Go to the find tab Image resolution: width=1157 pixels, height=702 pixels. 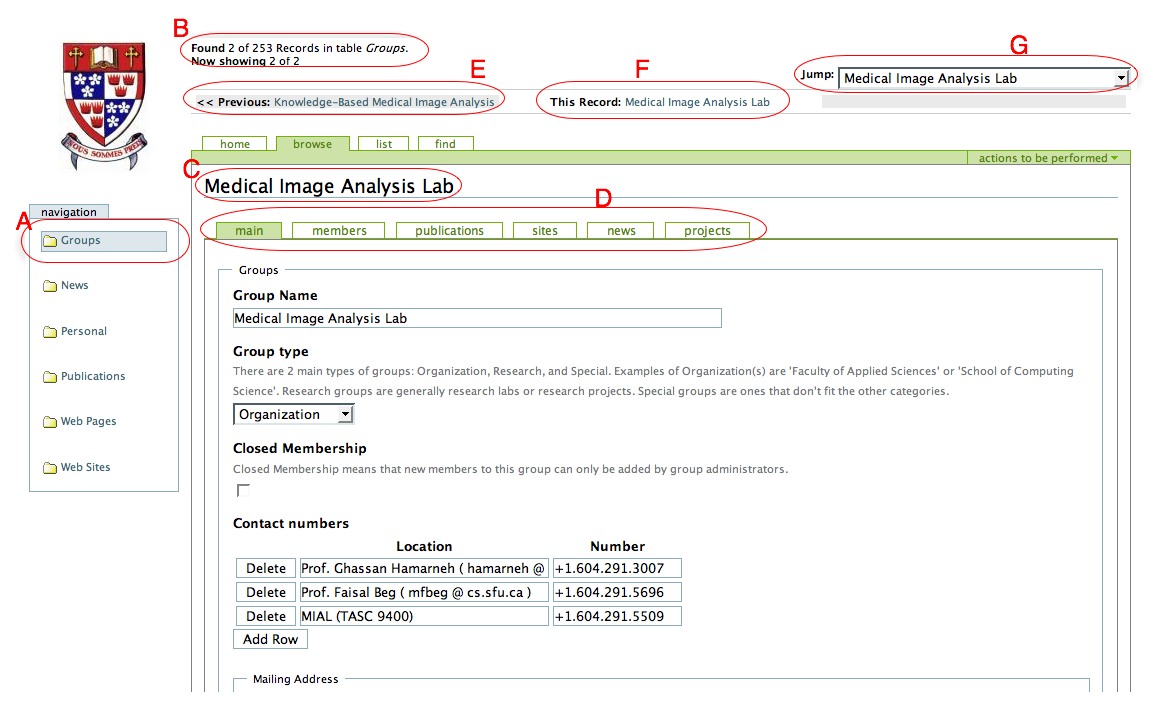(445, 144)
